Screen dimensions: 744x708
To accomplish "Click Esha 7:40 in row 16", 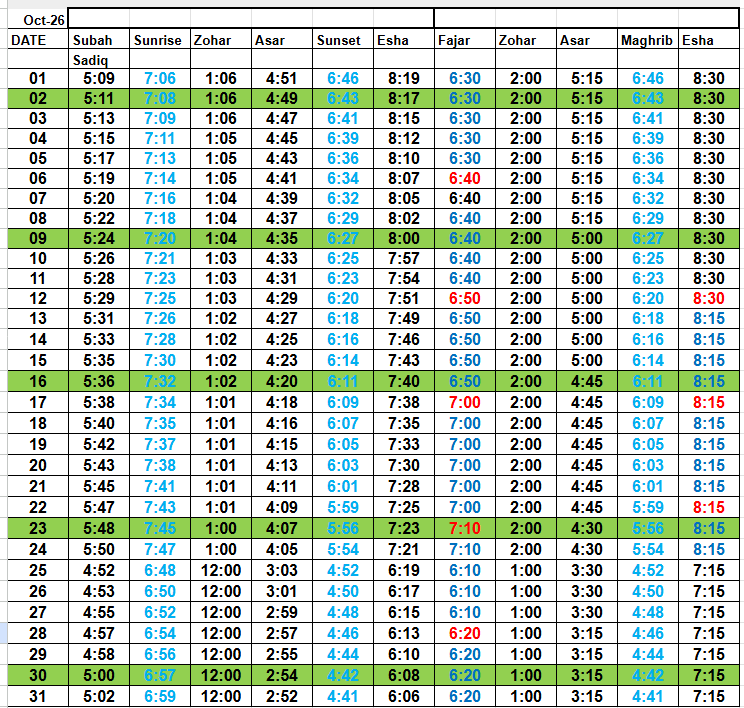I will (404, 381).
